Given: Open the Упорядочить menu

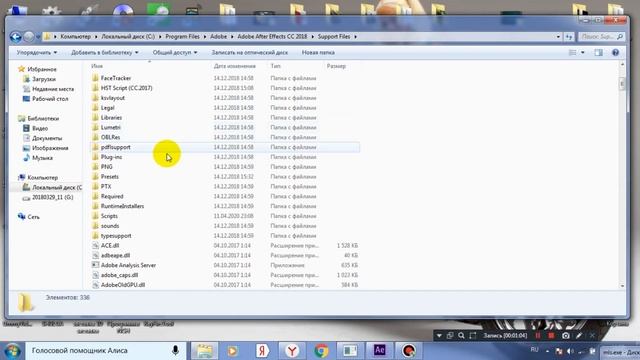Looking at the screenshot, I should 37,53.
